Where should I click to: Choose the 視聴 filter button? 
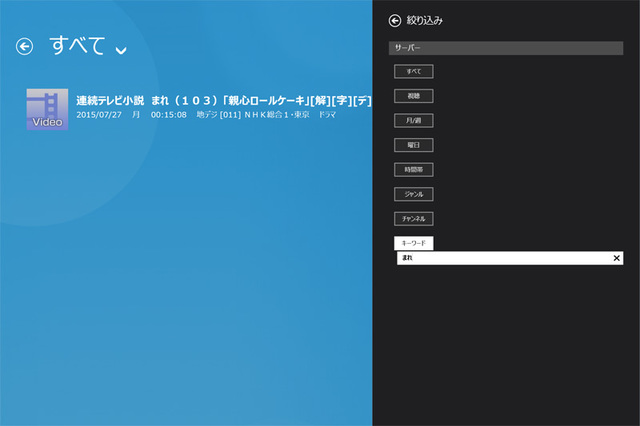pos(413,96)
